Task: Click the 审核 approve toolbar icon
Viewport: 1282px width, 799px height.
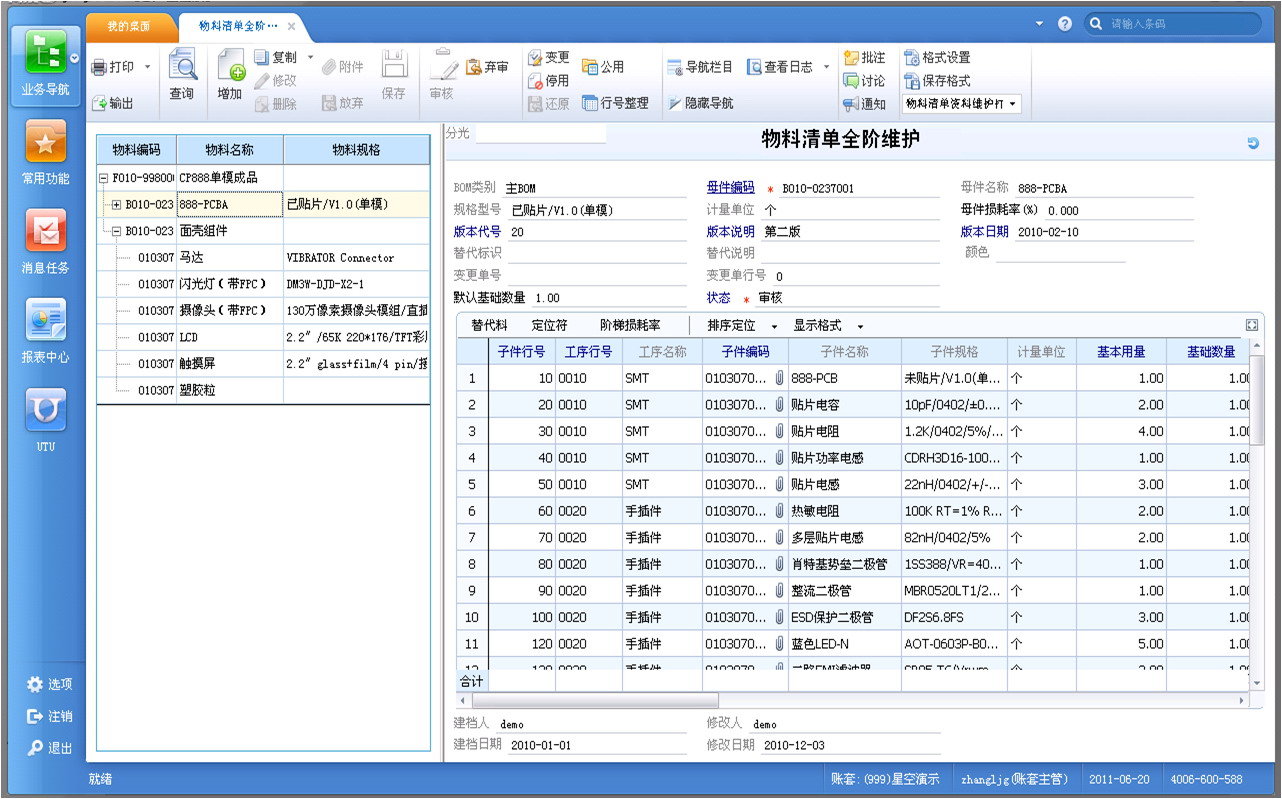Action: 442,66
